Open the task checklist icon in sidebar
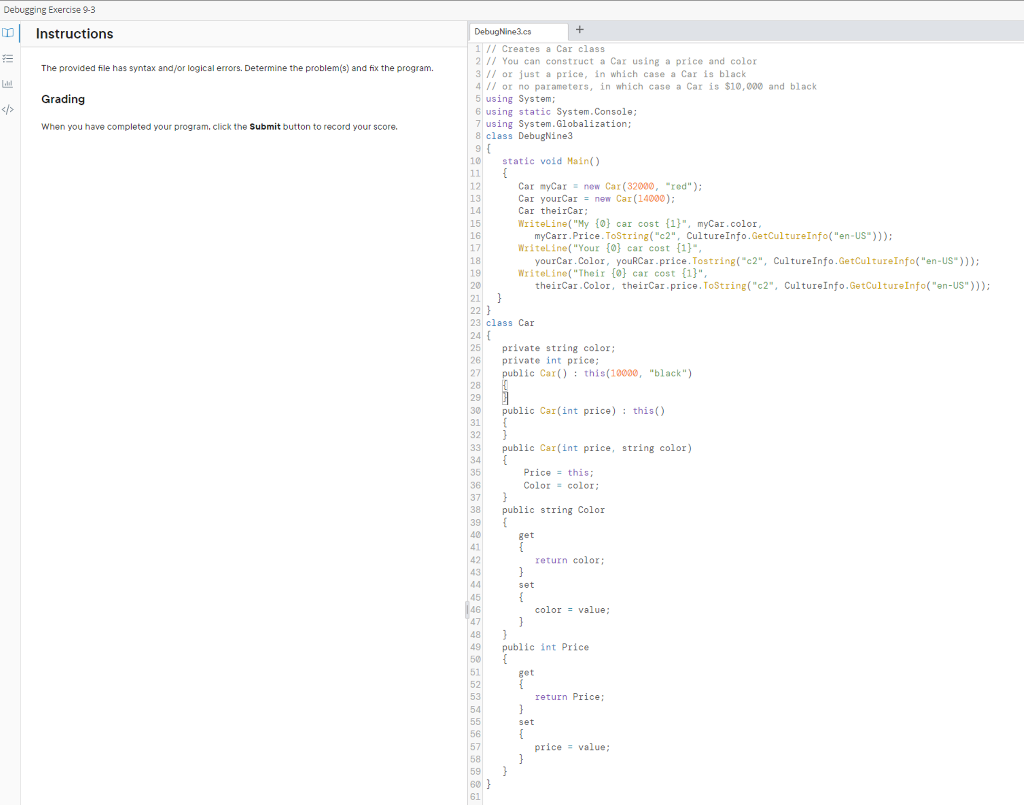 pos(8,59)
